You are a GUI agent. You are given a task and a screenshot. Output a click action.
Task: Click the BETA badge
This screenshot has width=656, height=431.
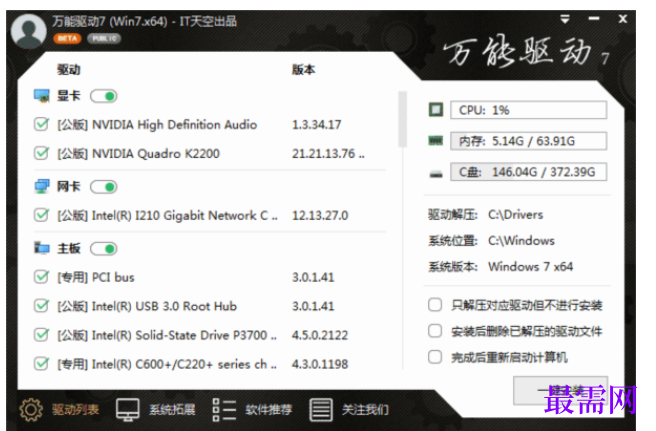pos(67,38)
